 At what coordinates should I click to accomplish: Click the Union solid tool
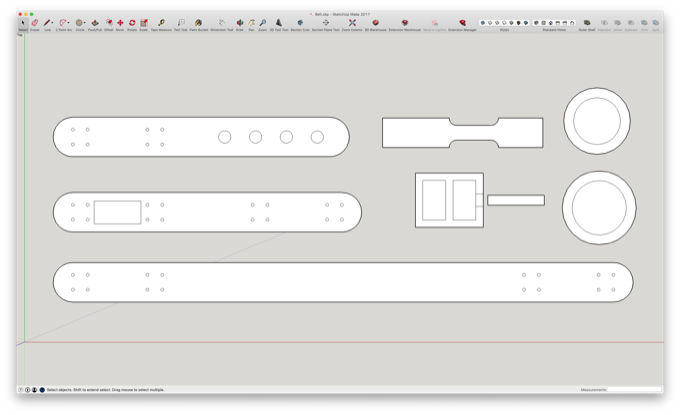tap(618, 25)
